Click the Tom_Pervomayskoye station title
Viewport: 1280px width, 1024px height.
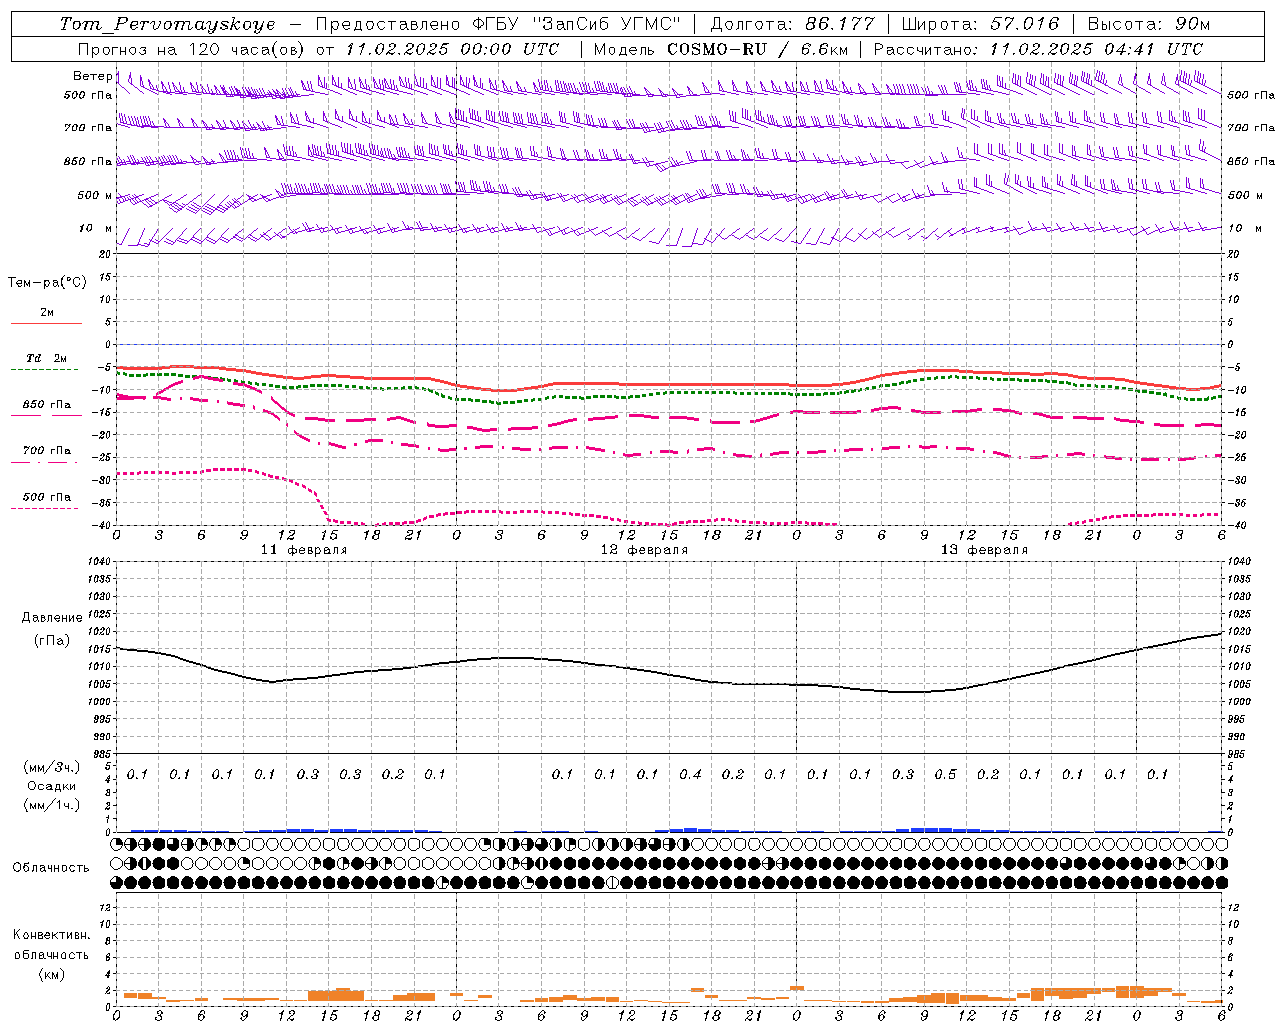tap(167, 24)
